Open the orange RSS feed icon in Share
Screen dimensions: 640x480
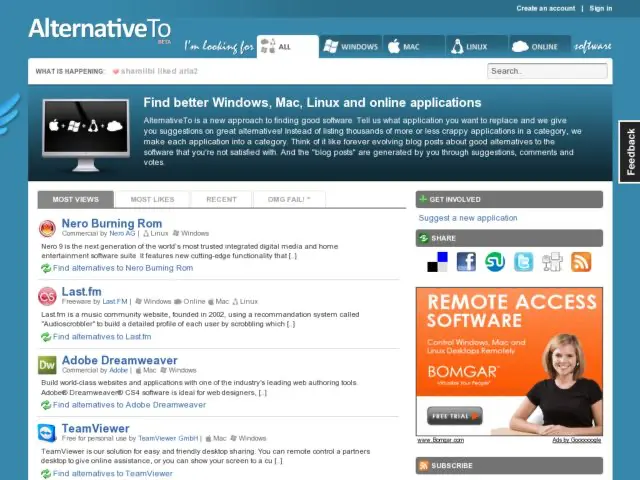[581, 262]
